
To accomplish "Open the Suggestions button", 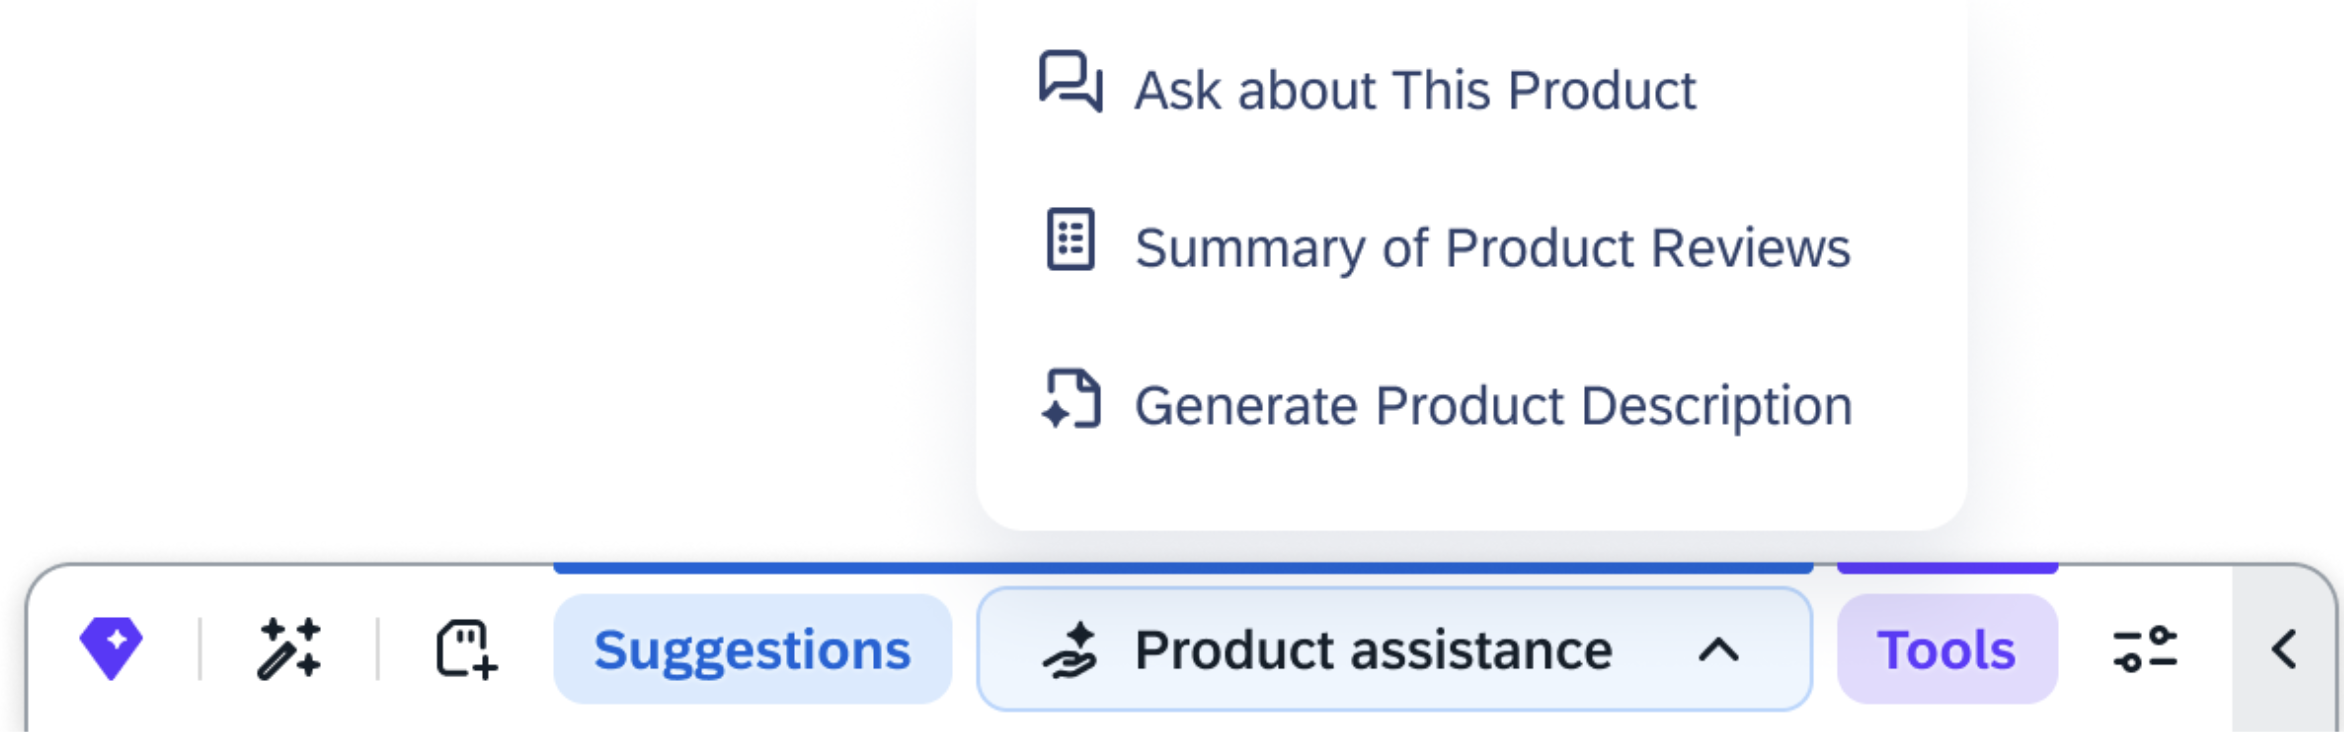I will tap(752, 649).
